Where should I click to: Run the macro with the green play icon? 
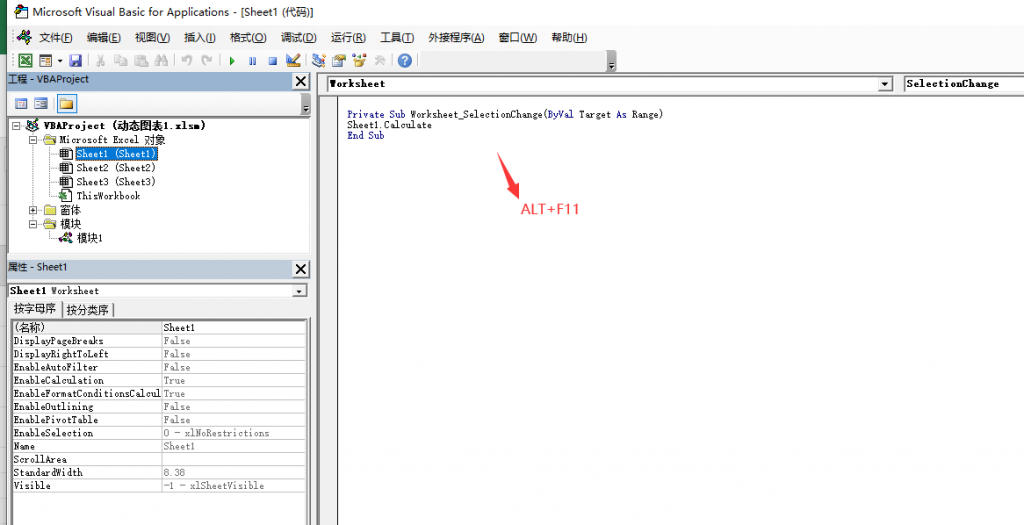tap(232, 60)
